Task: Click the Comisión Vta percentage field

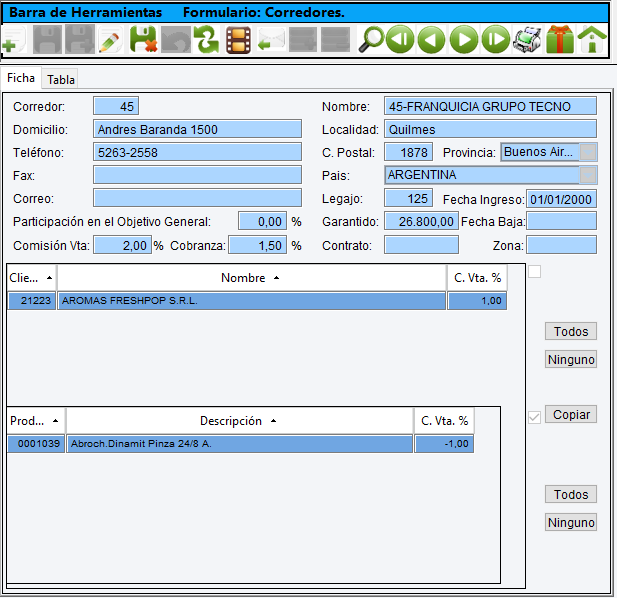Action: (122, 245)
